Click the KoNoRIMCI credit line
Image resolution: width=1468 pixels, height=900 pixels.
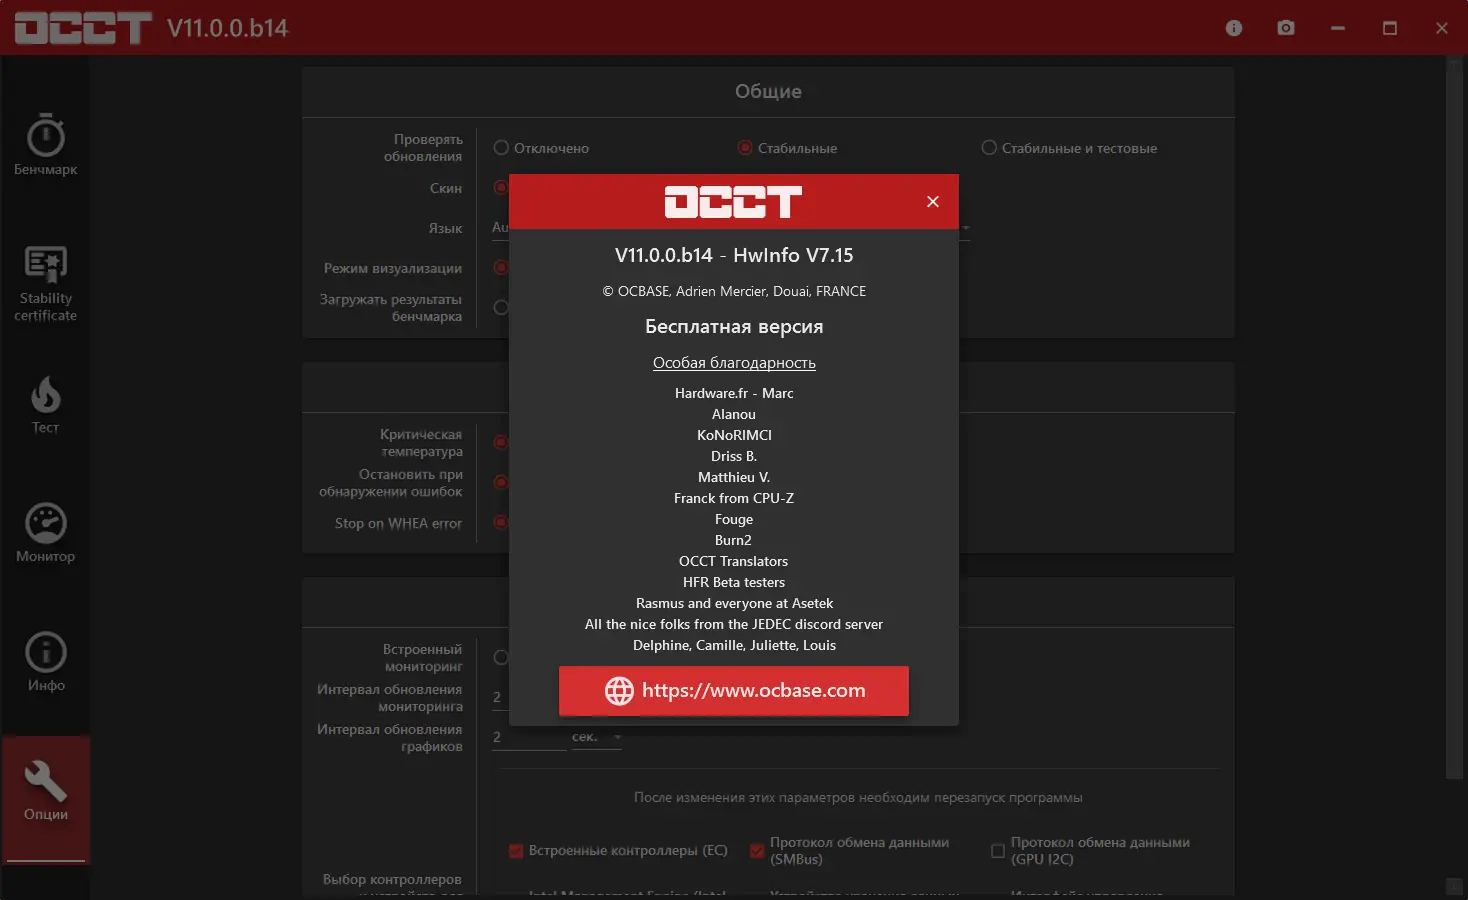734,435
